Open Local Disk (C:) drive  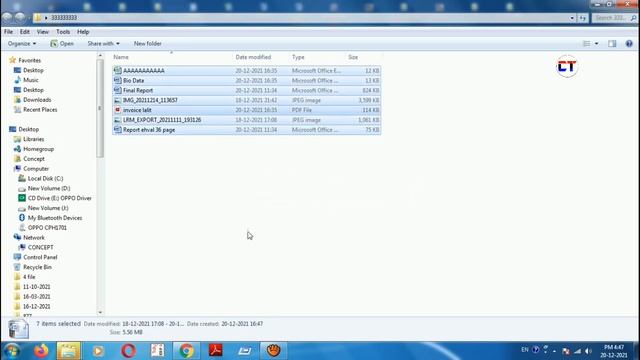45,178
